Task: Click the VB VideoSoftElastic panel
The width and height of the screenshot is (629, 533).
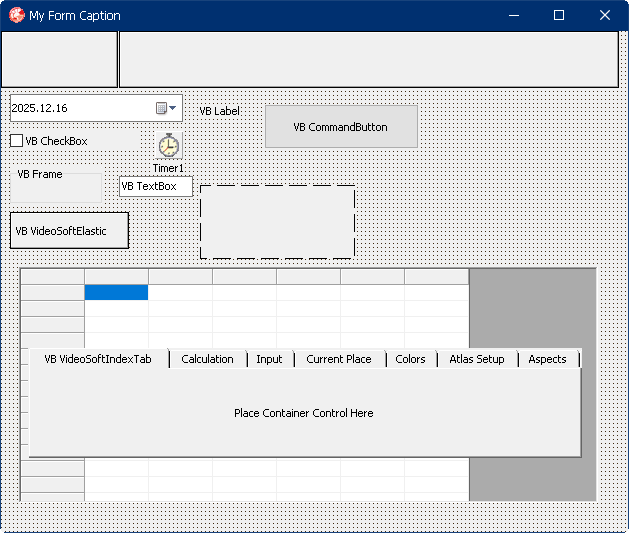Action: pyautogui.click(x=69, y=231)
